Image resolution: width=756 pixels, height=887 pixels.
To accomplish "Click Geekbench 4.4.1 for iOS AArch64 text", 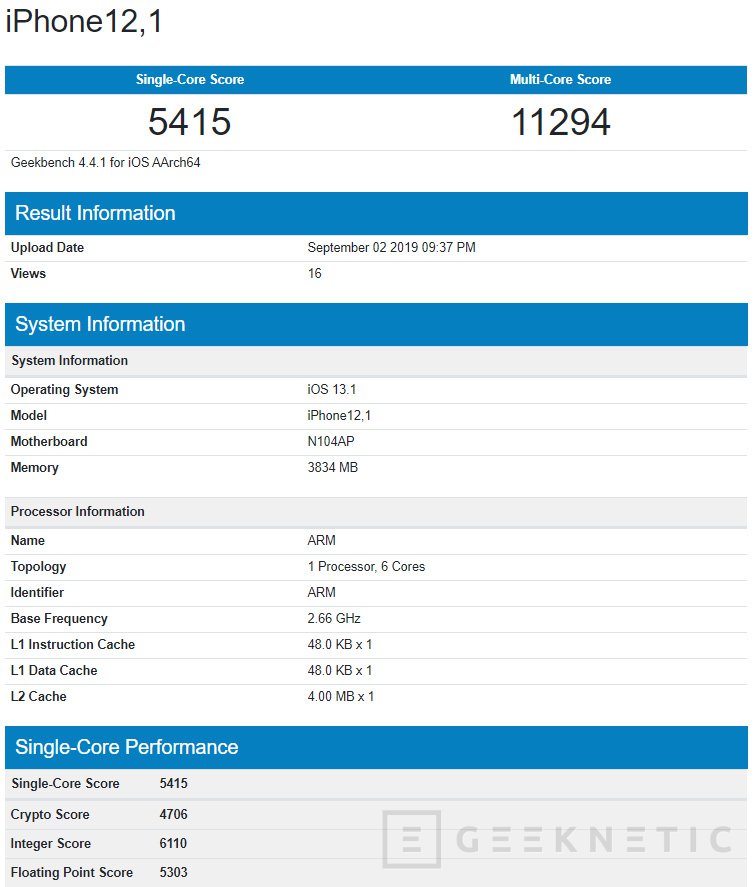I will click(105, 163).
